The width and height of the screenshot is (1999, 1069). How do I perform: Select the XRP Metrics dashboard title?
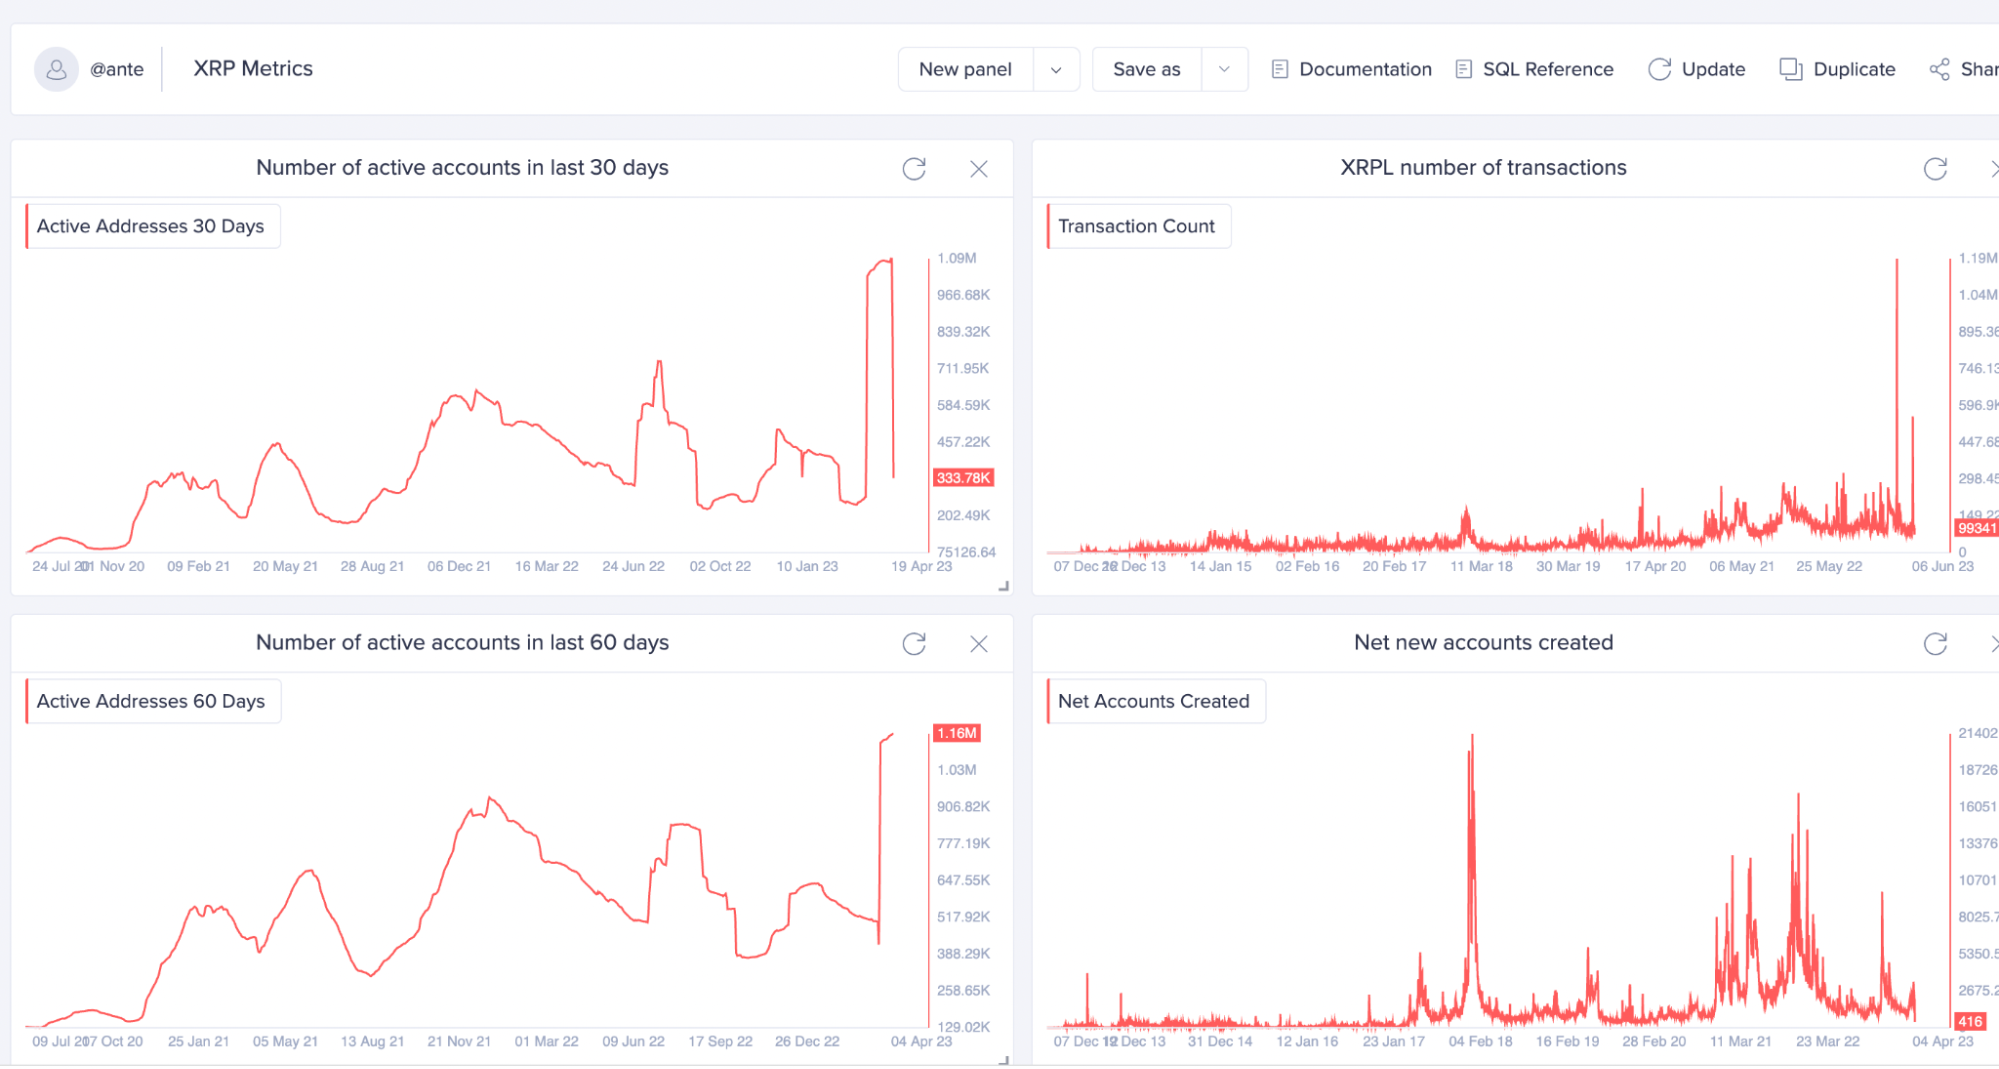click(x=252, y=68)
